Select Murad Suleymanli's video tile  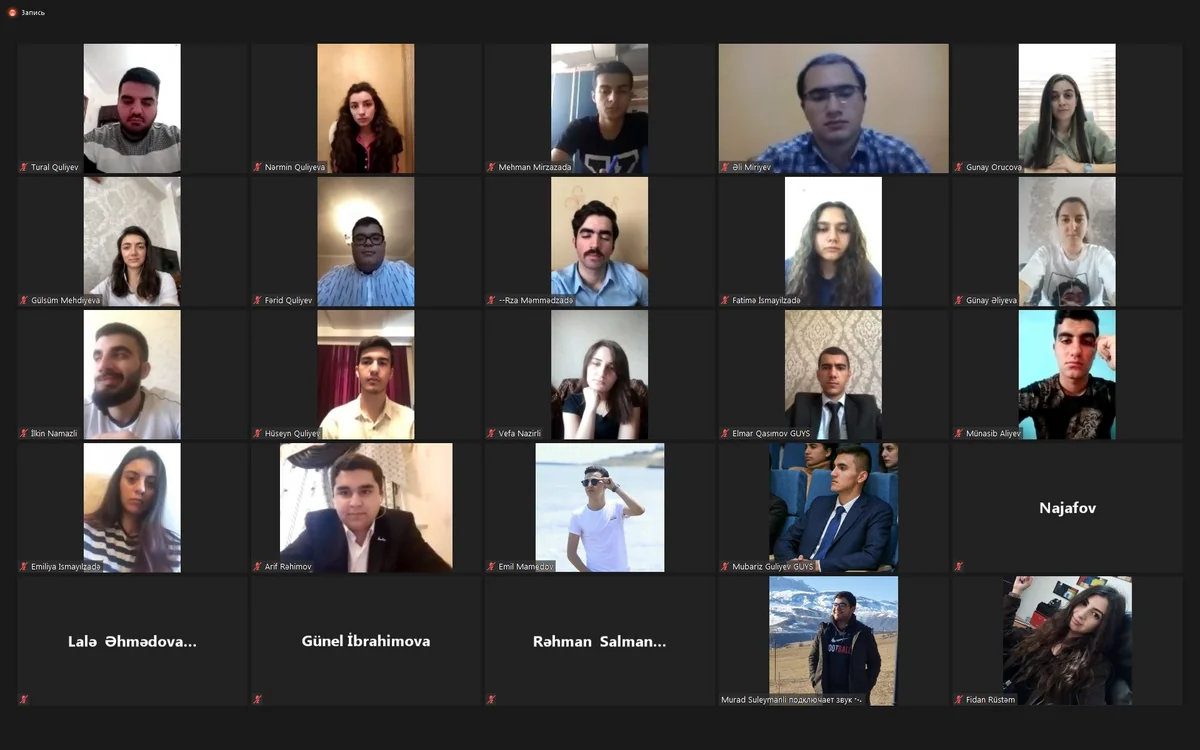pyautogui.click(x=833, y=641)
